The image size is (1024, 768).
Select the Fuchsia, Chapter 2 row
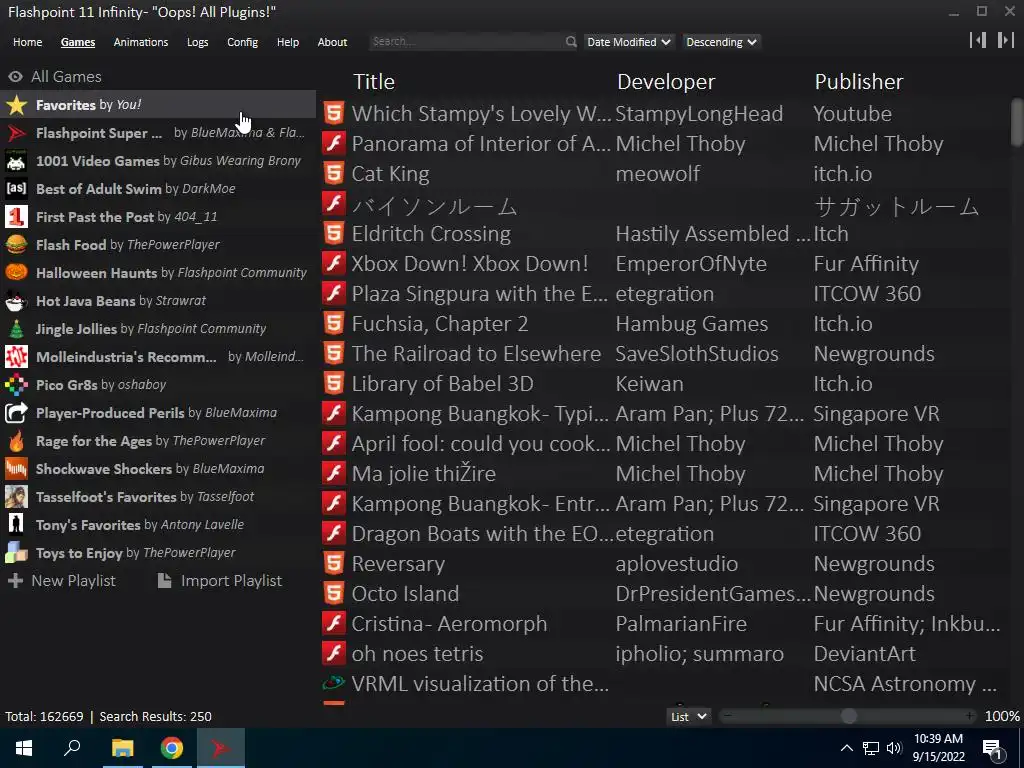click(x=665, y=324)
